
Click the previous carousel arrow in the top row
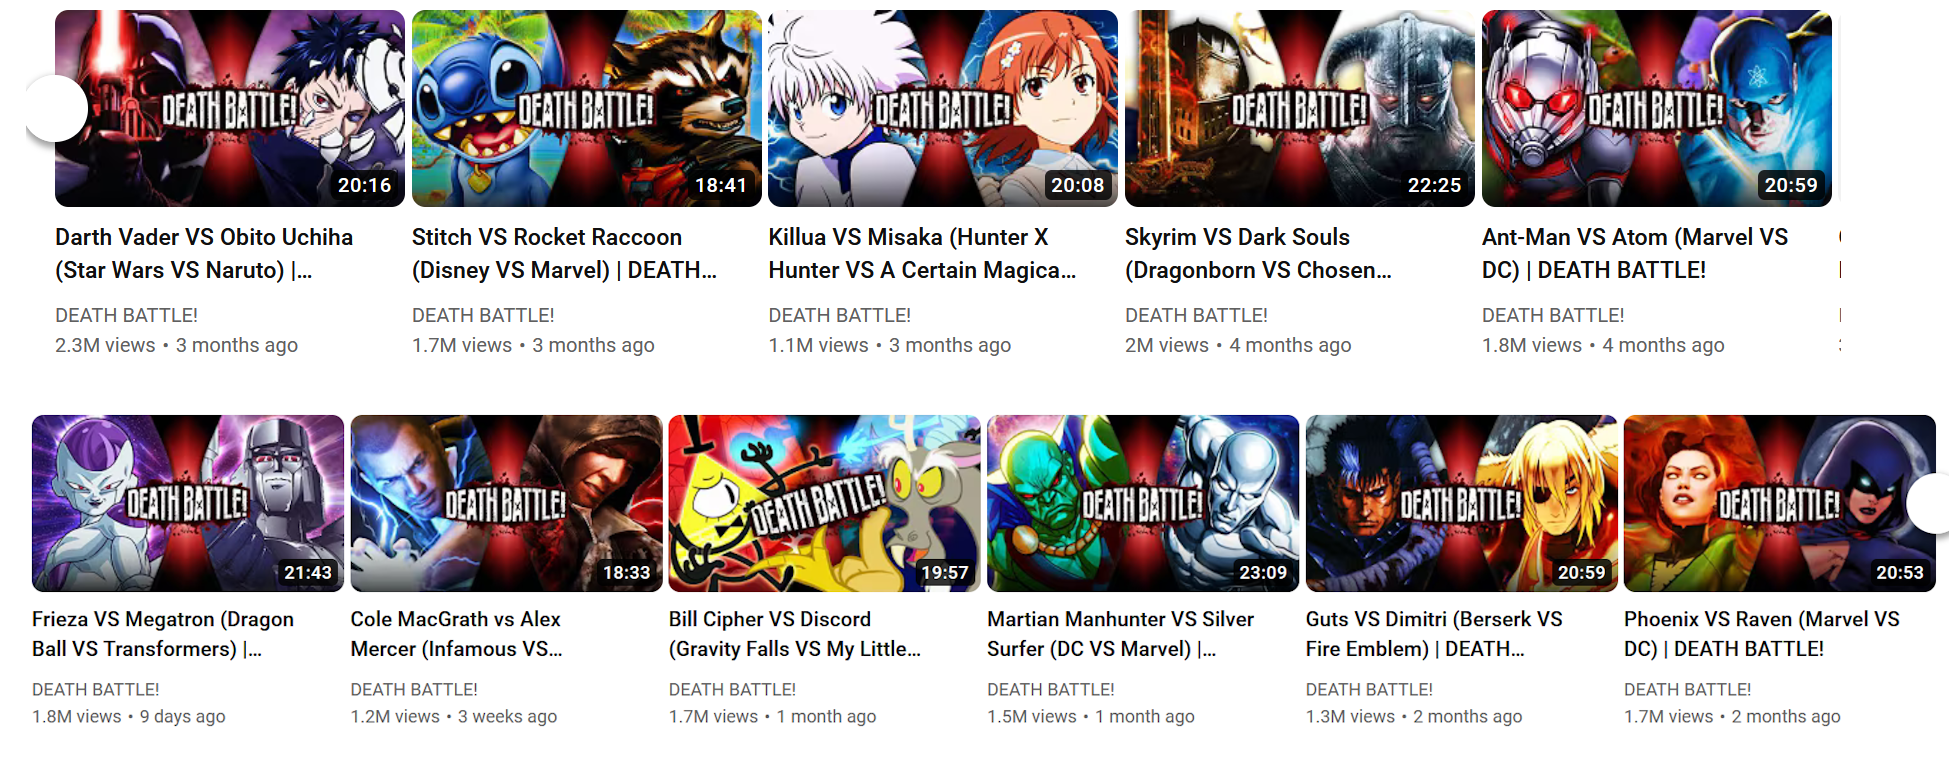point(55,108)
